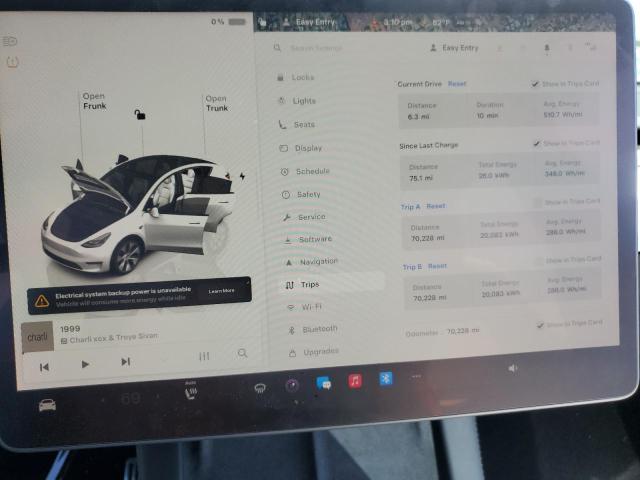Tap the 69 cabin temperature setting
The image size is (640, 480).
click(131, 399)
